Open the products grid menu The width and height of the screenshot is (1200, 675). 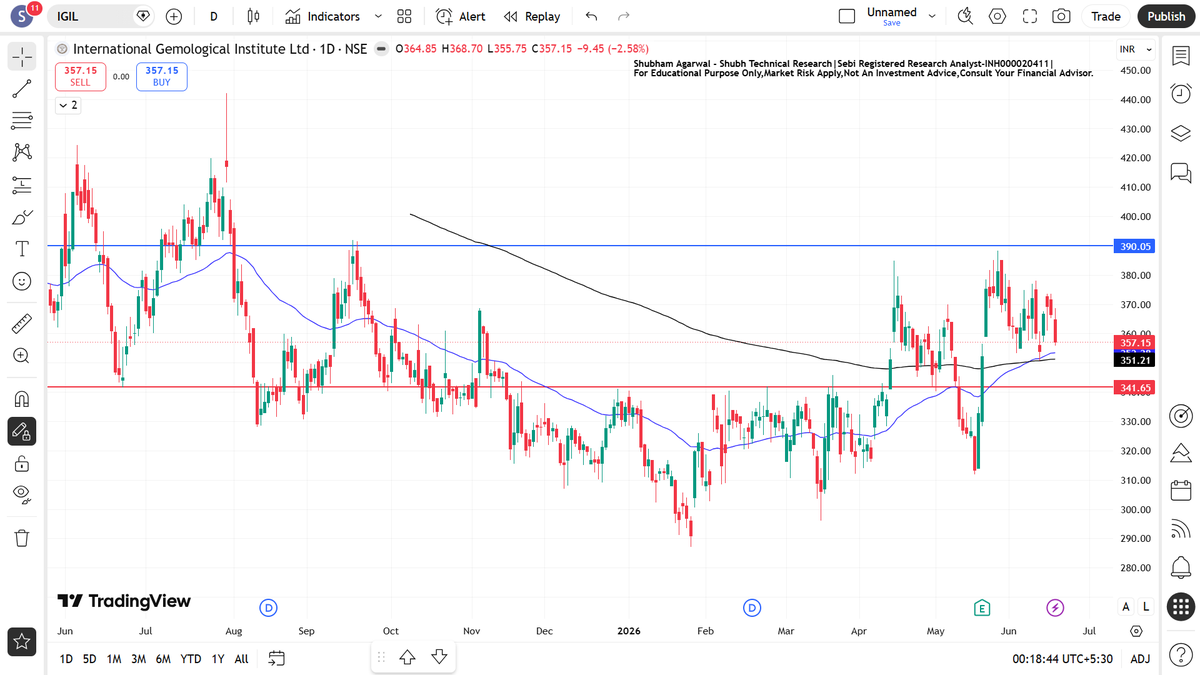point(1180,606)
